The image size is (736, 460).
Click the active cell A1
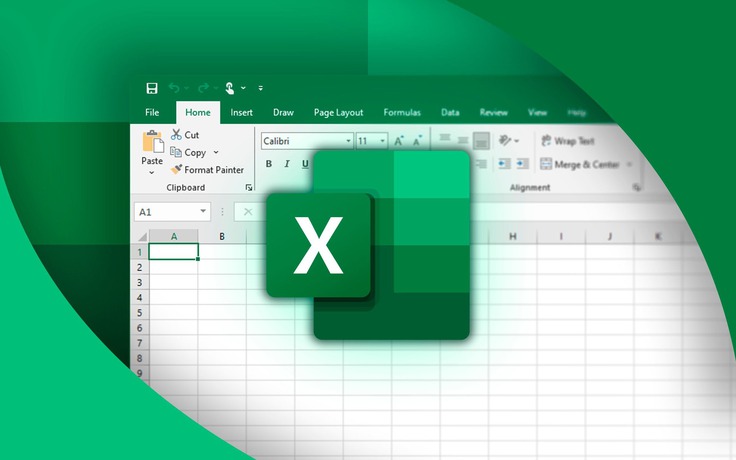(174, 252)
